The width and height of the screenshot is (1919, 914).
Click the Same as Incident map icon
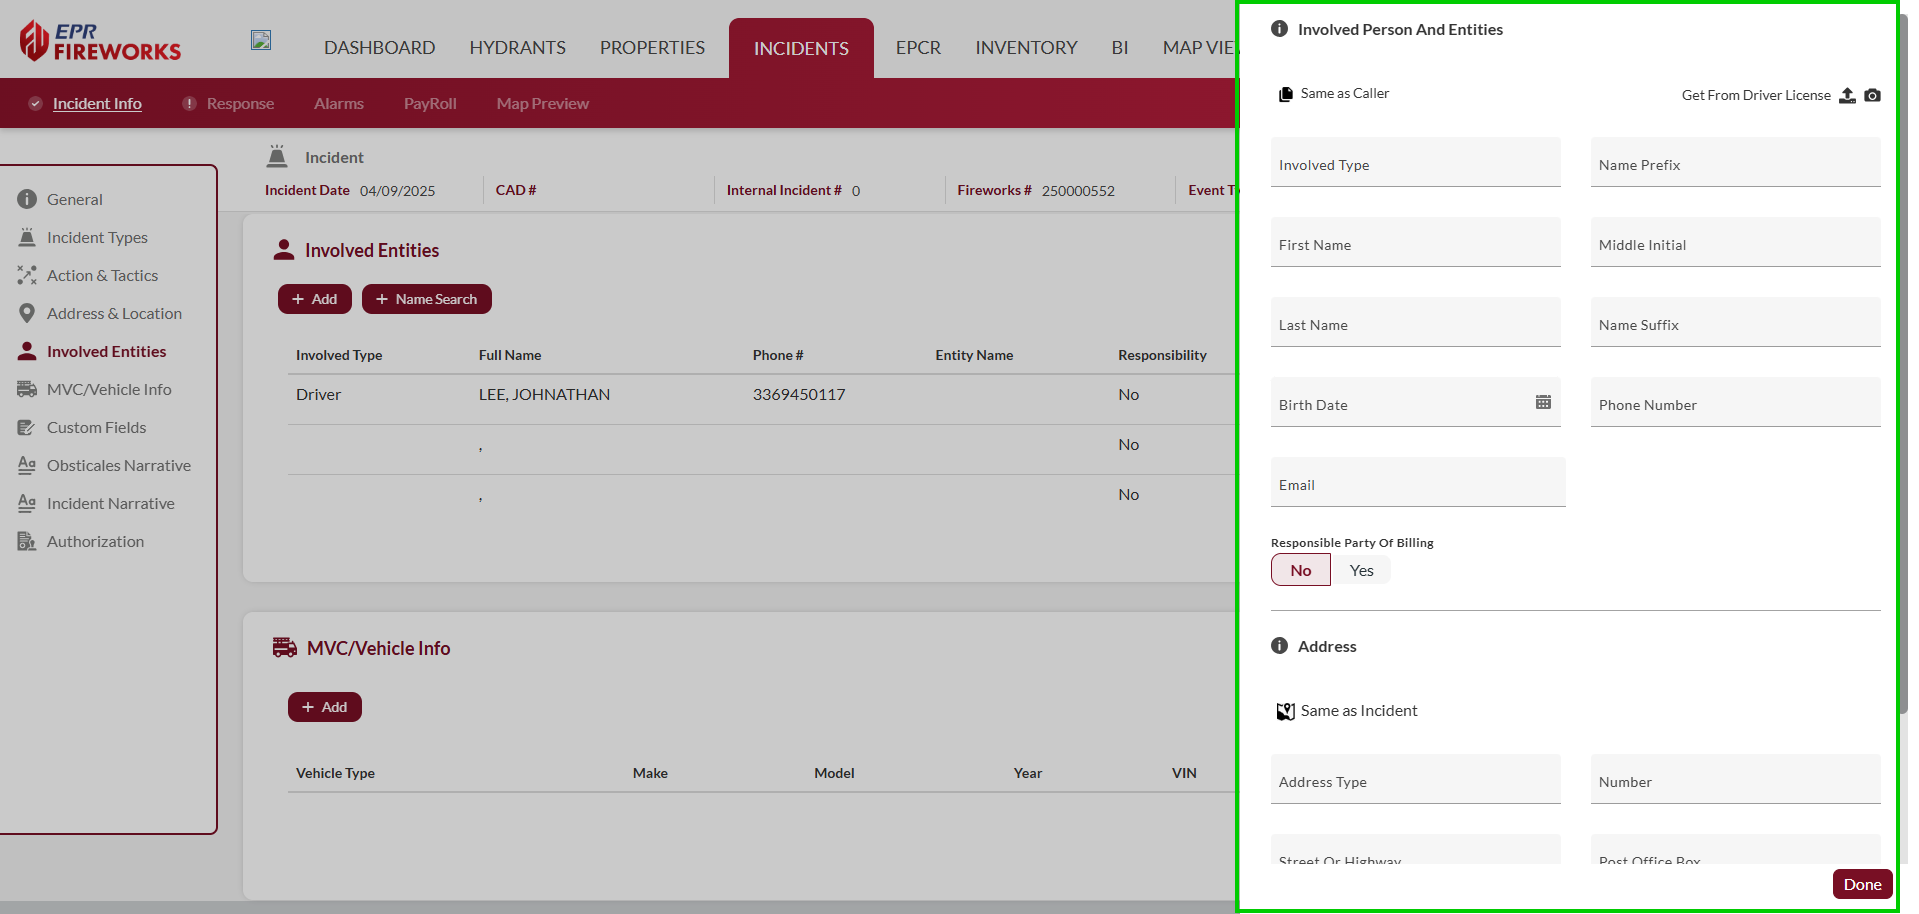pos(1285,711)
